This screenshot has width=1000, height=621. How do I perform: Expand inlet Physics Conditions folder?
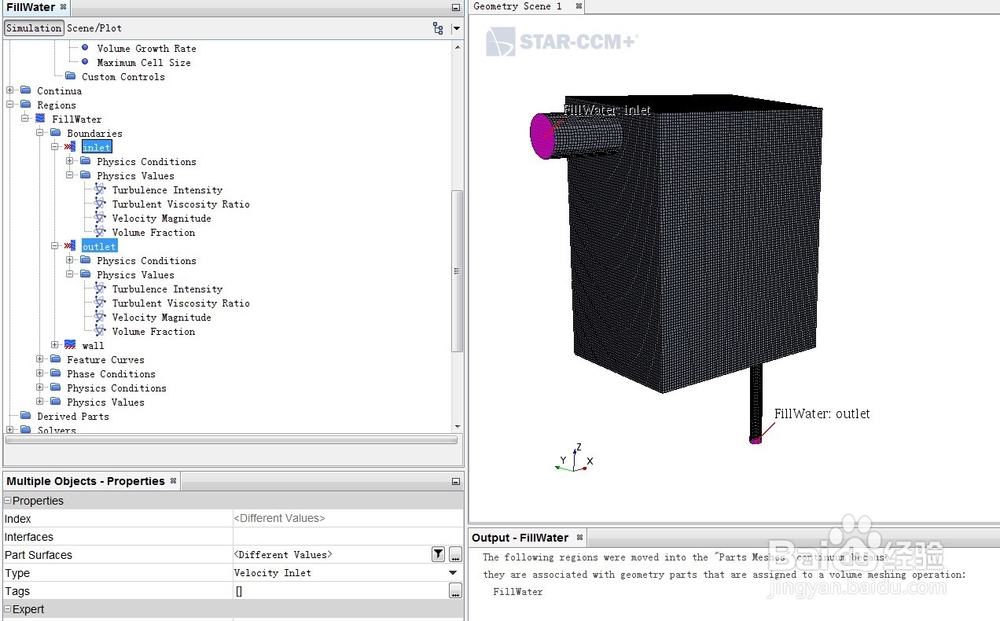(x=70, y=161)
